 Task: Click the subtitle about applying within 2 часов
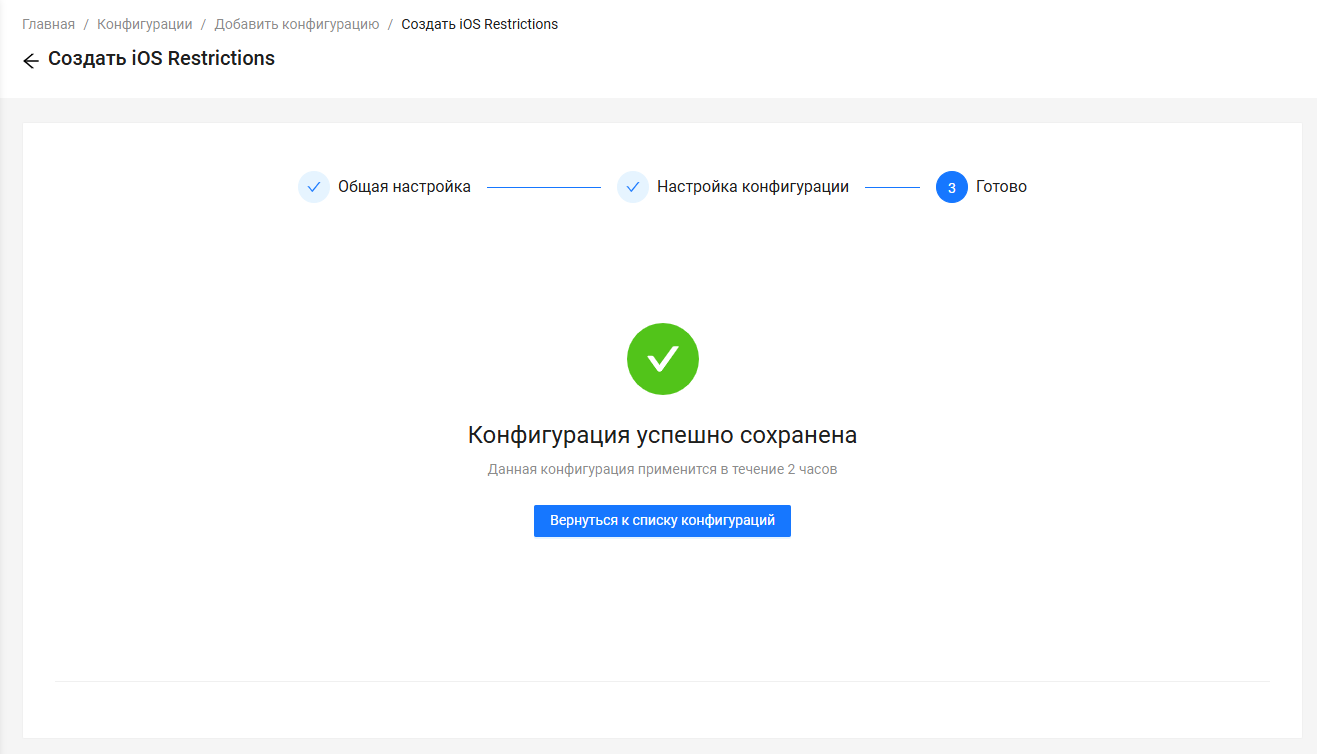pyautogui.click(x=662, y=469)
